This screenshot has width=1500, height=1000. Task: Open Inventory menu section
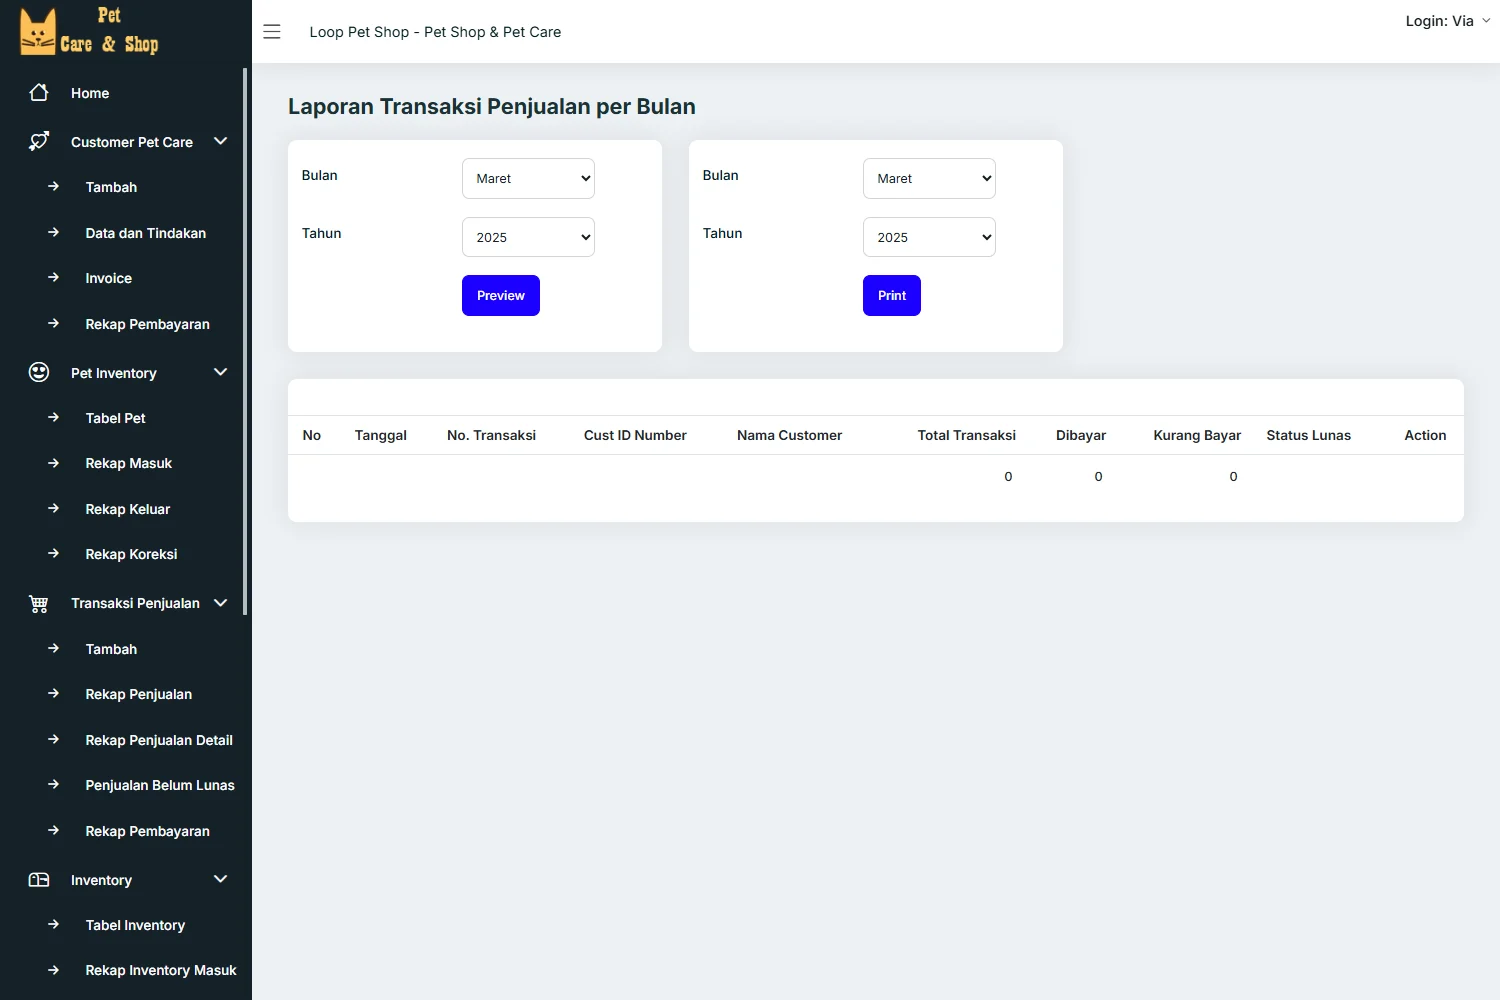point(101,880)
